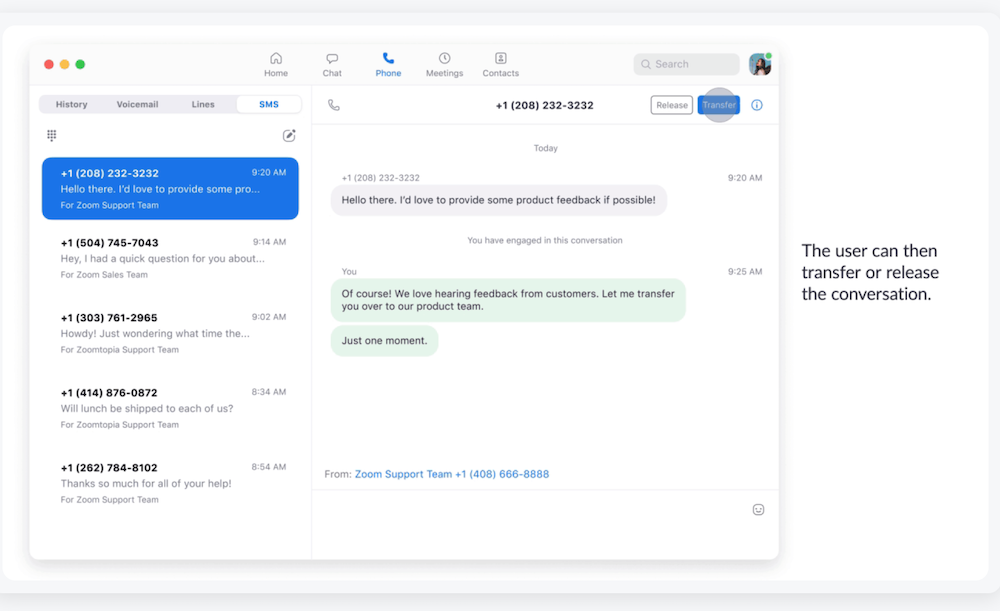The width and height of the screenshot is (1000, 611).
Task: Open the Chat section
Action: point(331,63)
